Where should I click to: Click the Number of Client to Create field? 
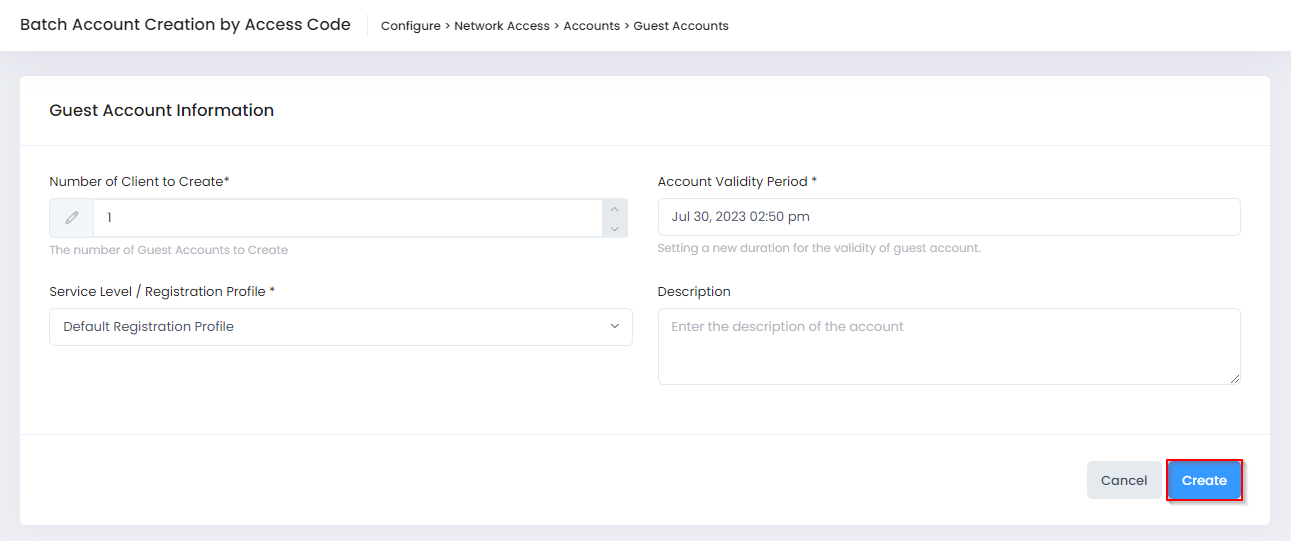point(346,217)
